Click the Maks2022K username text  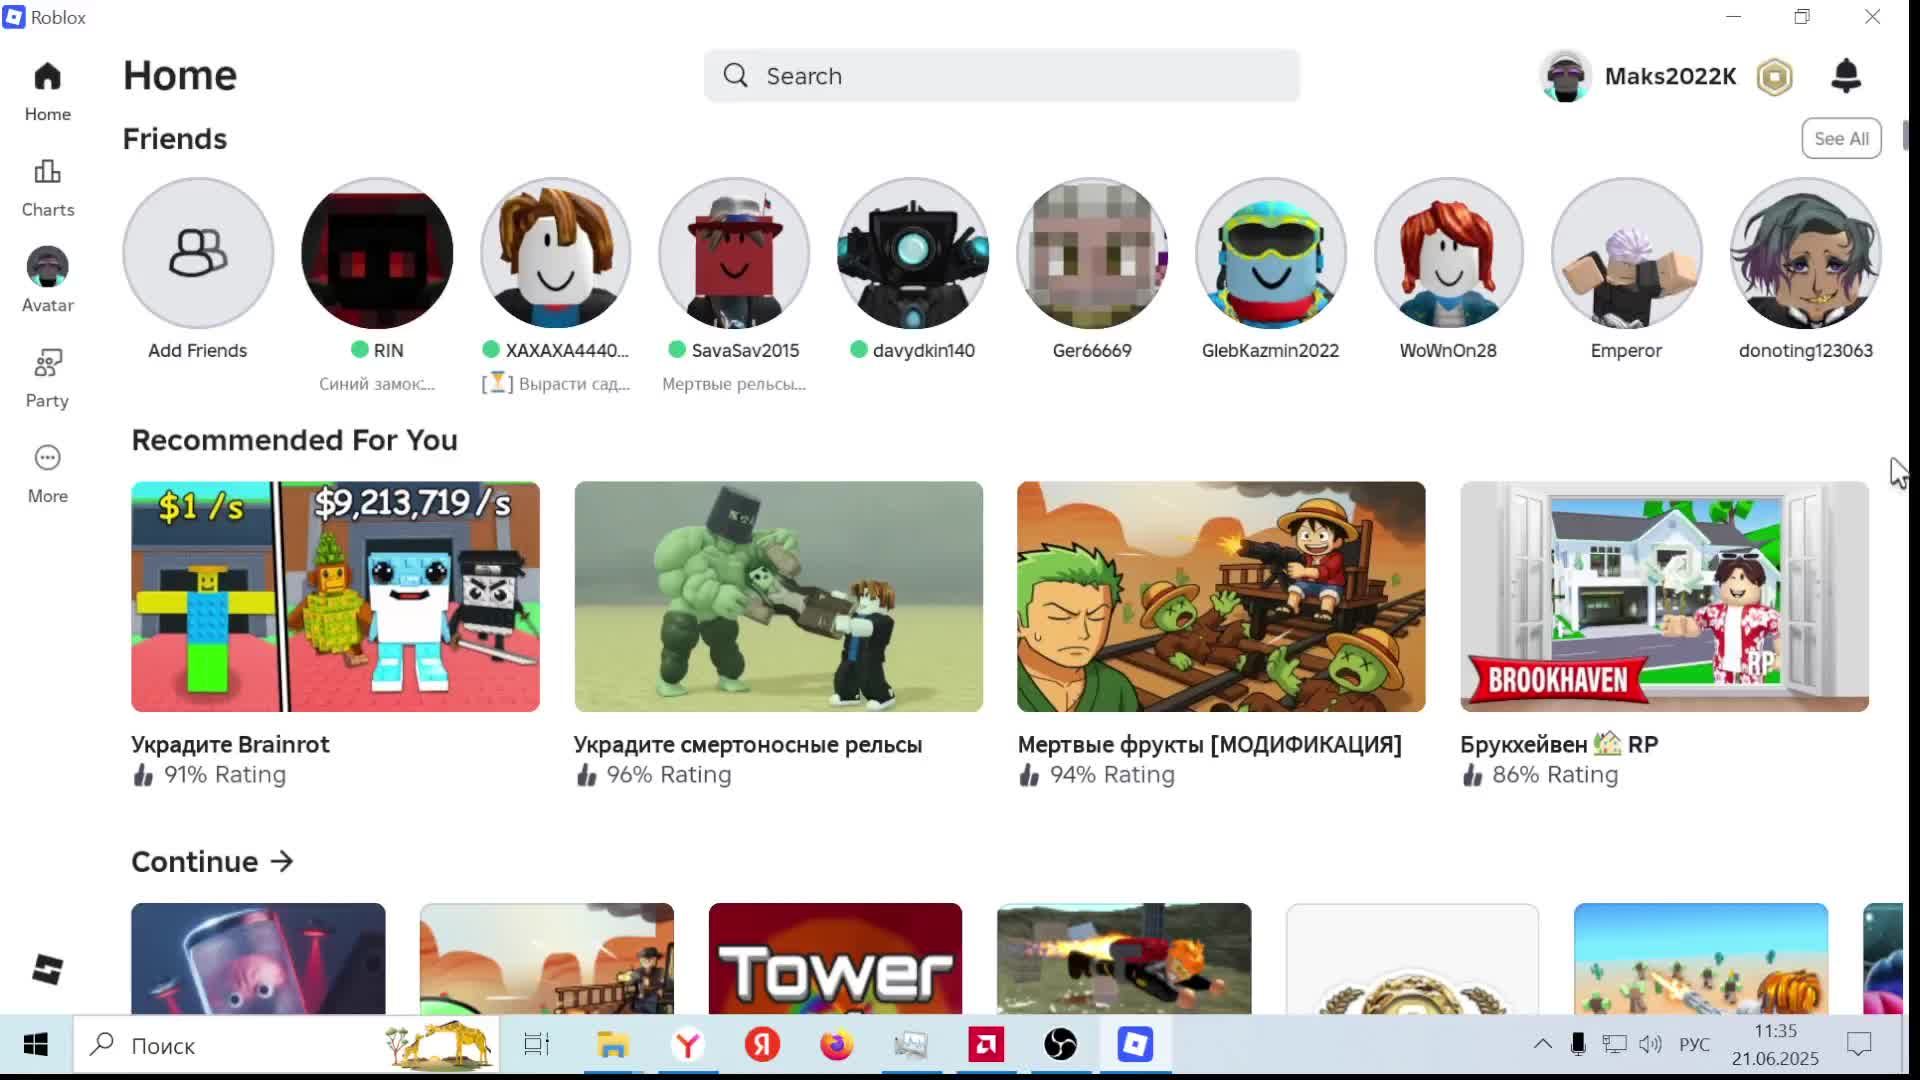(1670, 77)
